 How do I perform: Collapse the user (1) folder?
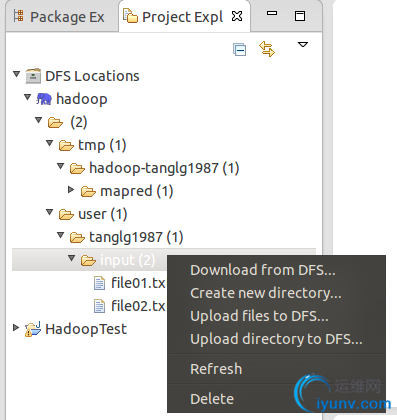pyautogui.click(x=50, y=212)
